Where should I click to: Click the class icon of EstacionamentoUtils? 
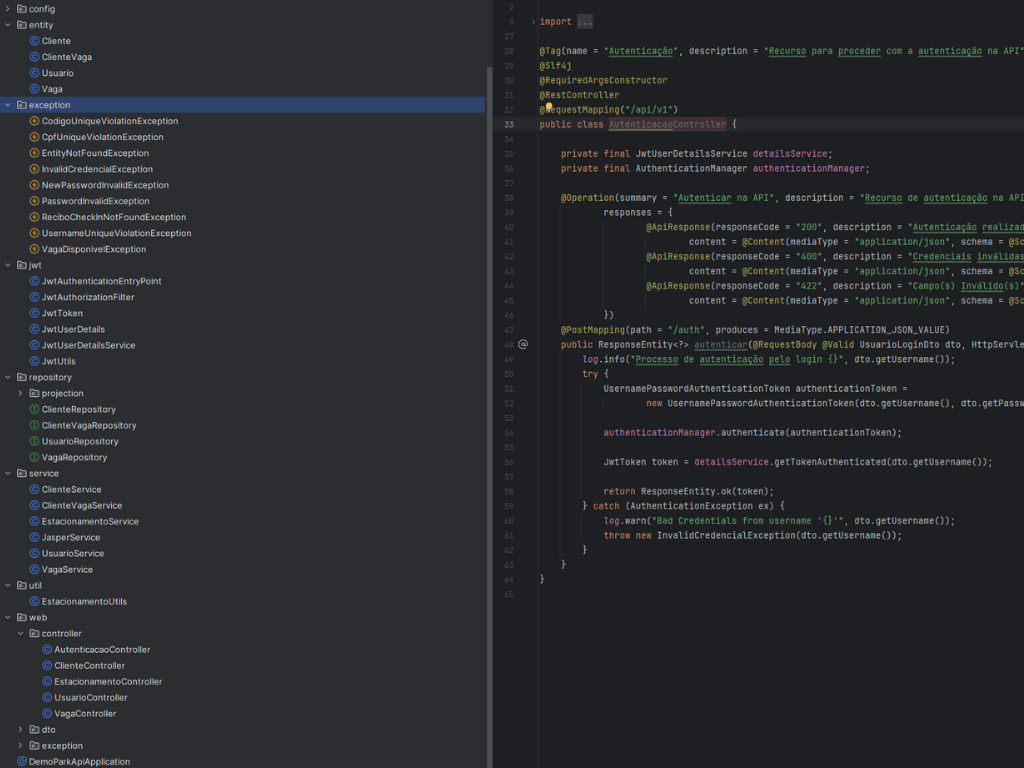click(35, 601)
